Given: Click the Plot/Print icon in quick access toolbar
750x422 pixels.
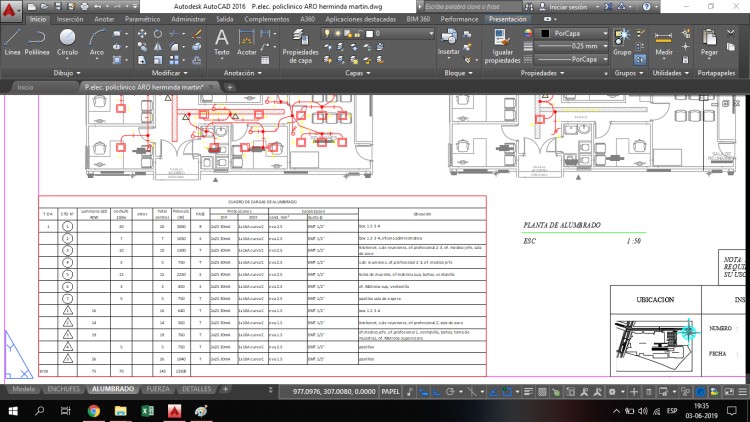Looking at the screenshot, I should (85, 7).
